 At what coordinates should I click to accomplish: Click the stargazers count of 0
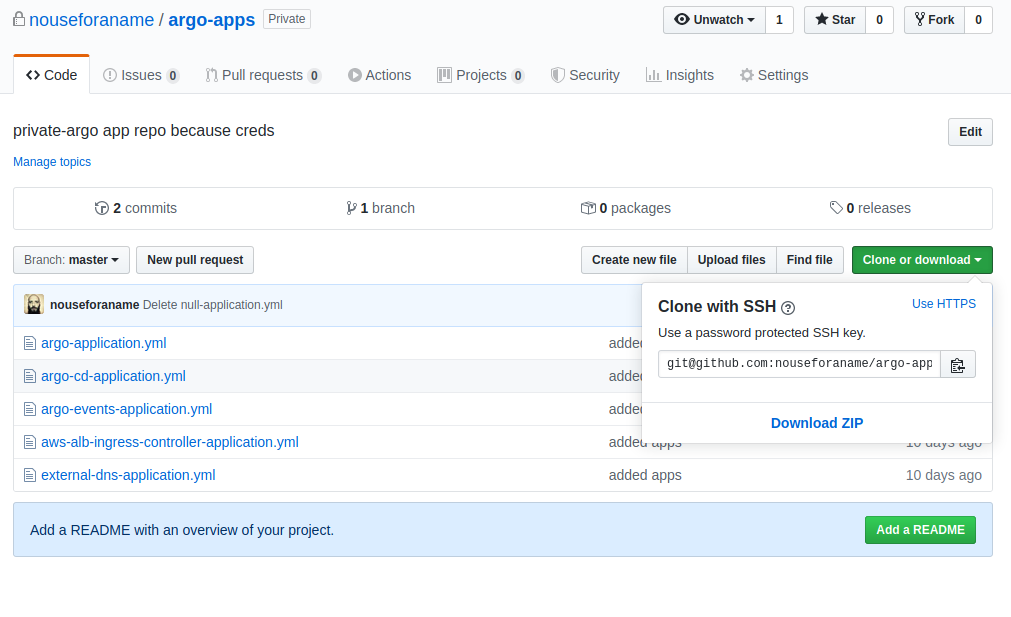(879, 20)
